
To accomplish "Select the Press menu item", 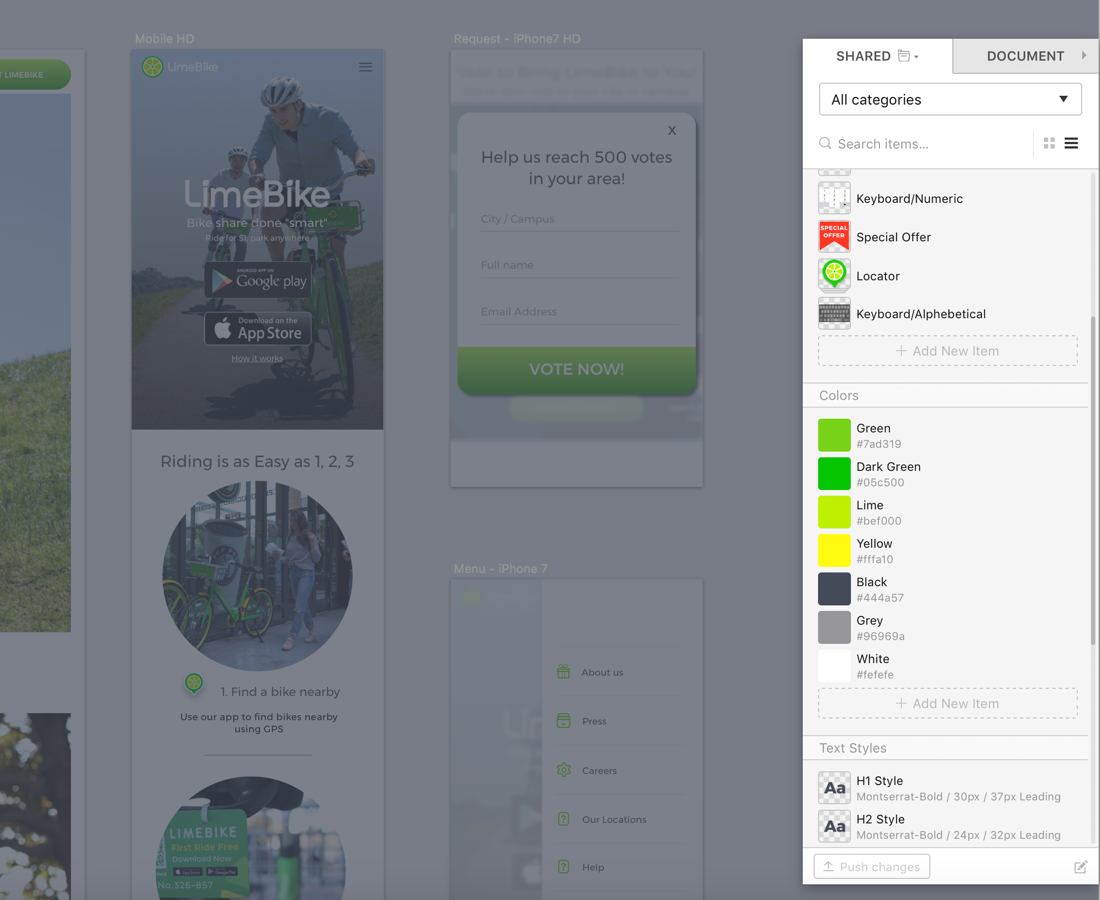I will click(594, 721).
